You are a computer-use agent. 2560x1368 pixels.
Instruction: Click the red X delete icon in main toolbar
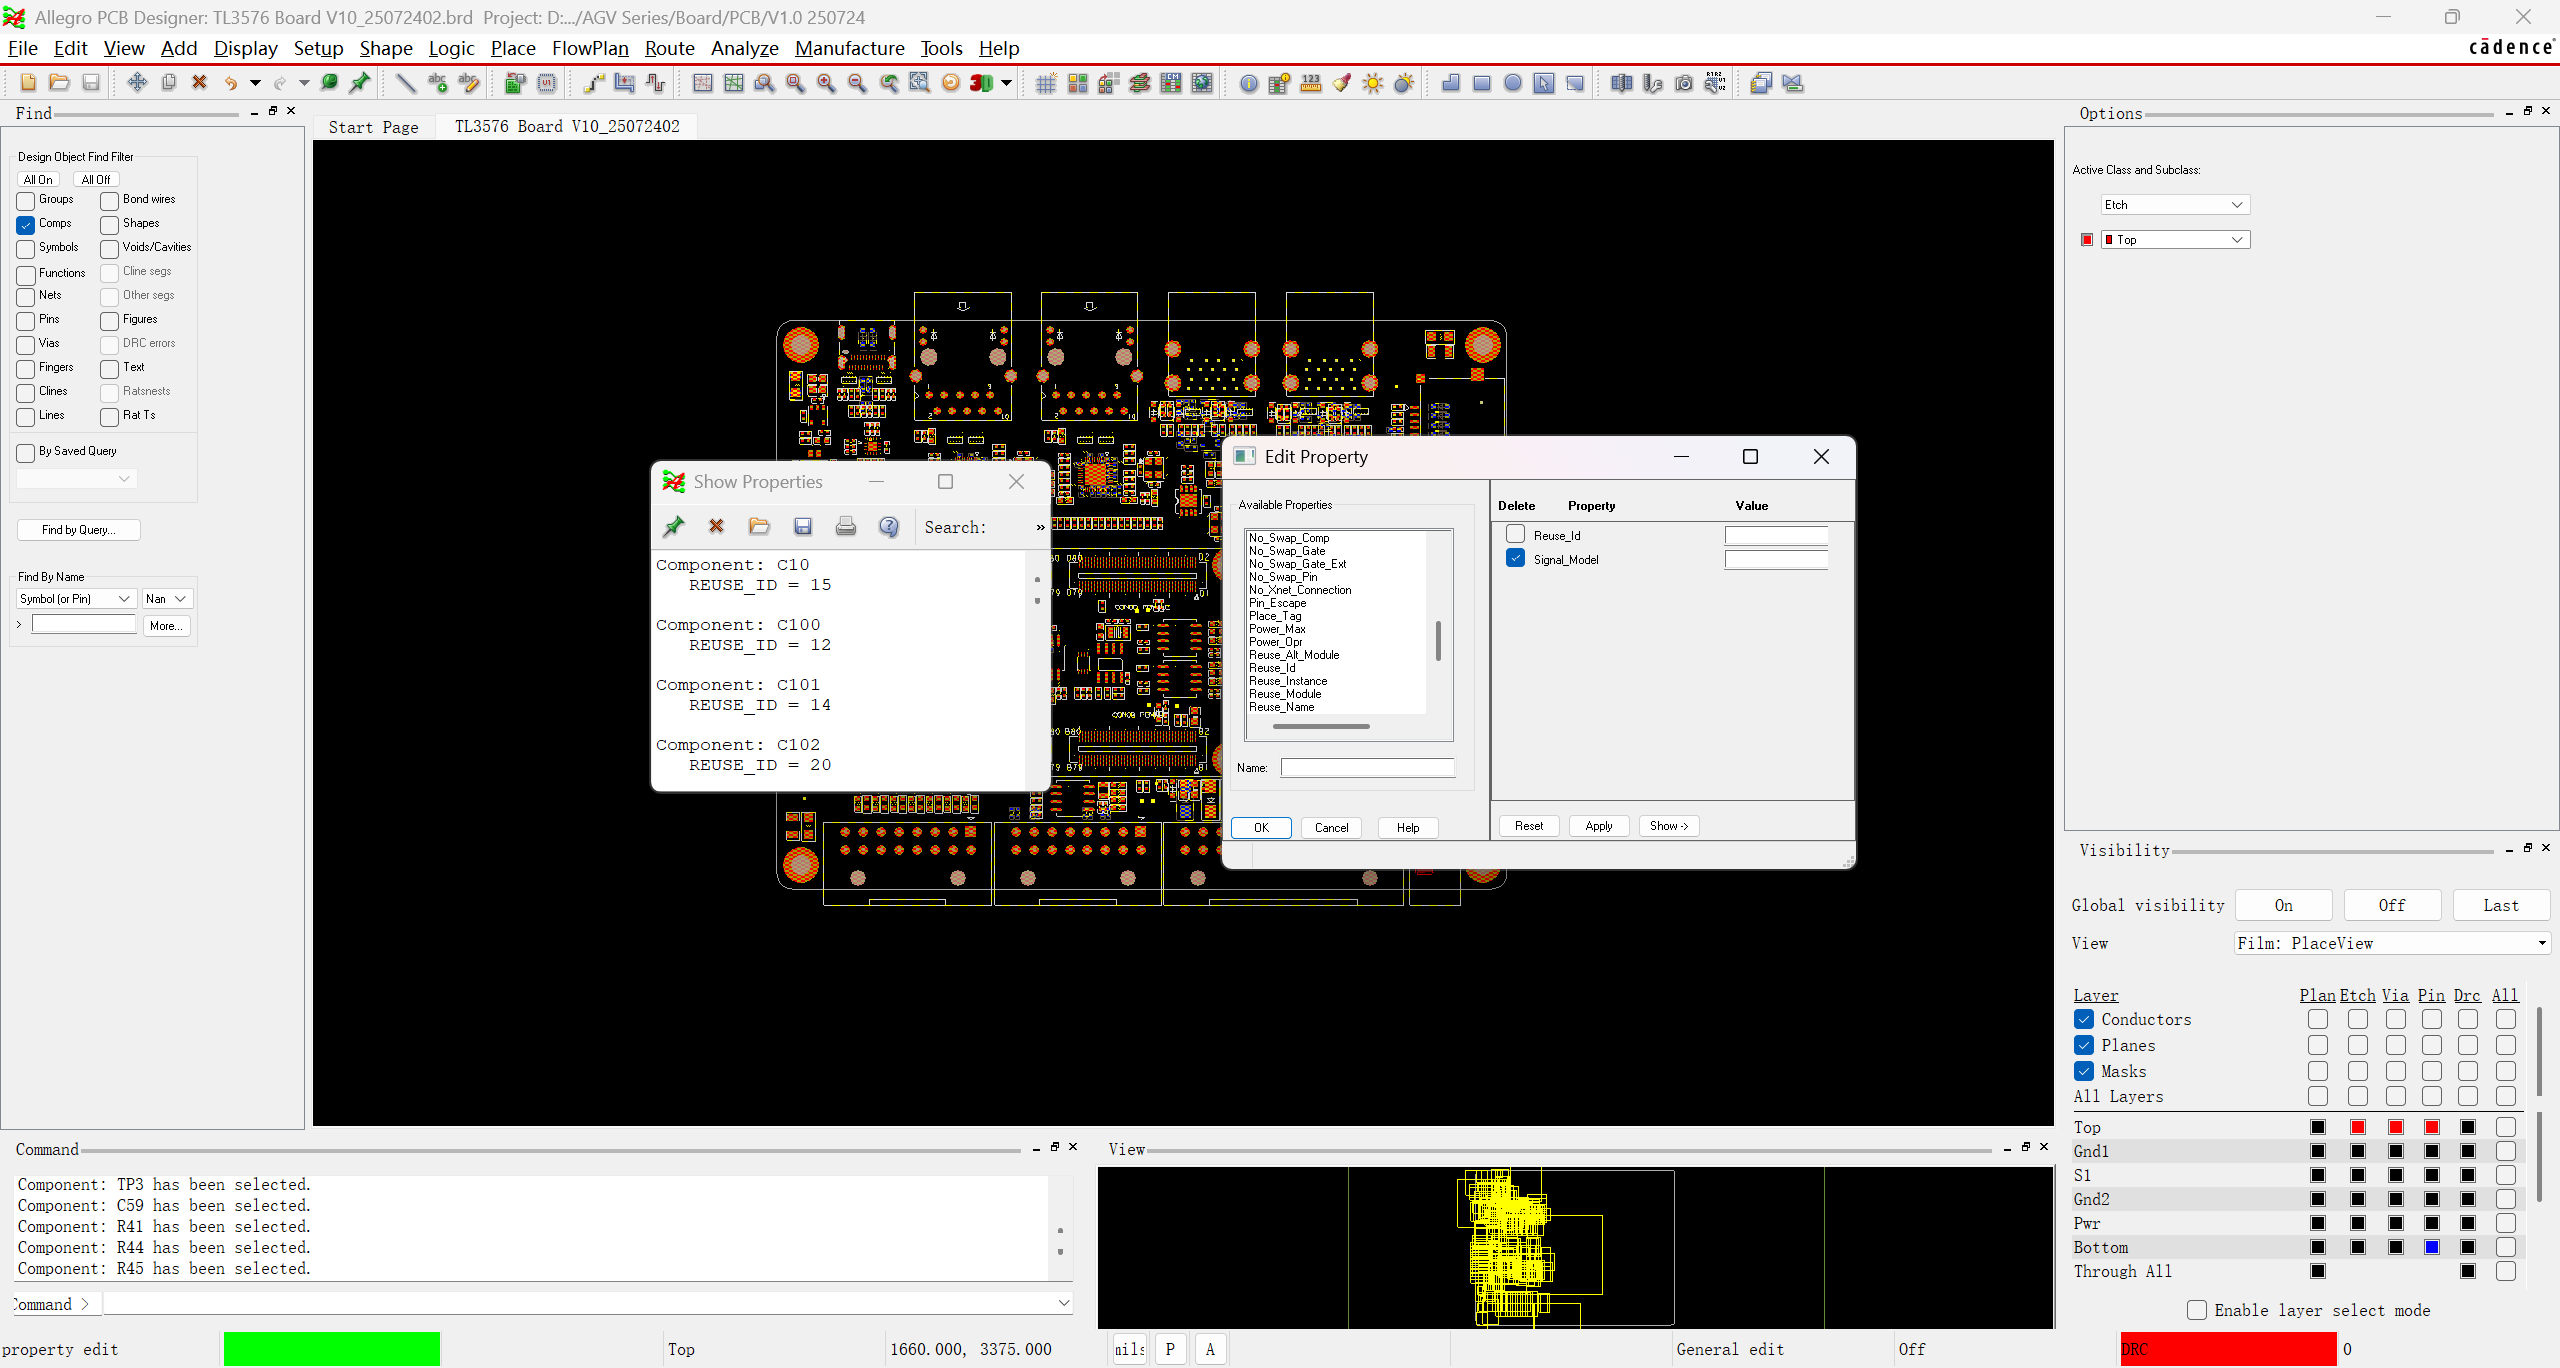pos(199,83)
